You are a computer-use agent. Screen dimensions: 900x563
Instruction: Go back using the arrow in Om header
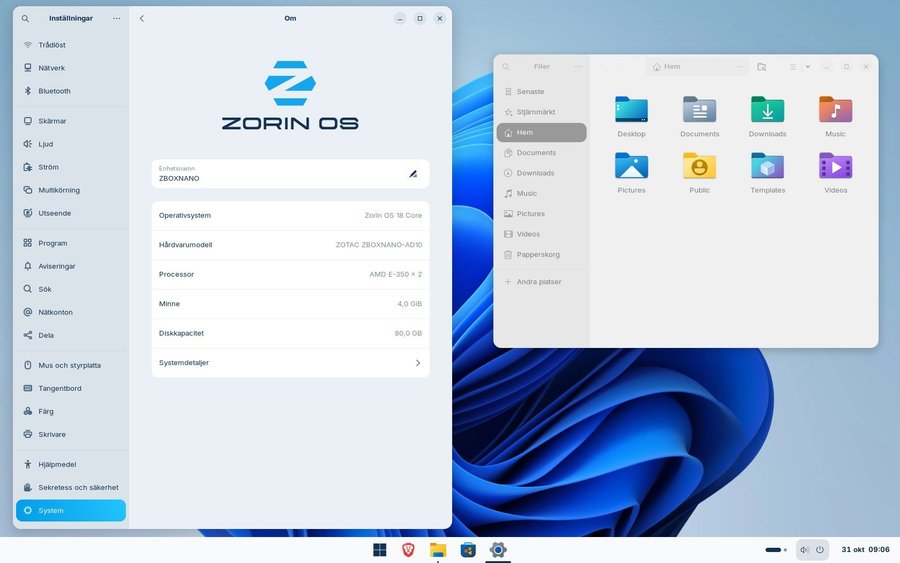[142, 18]
